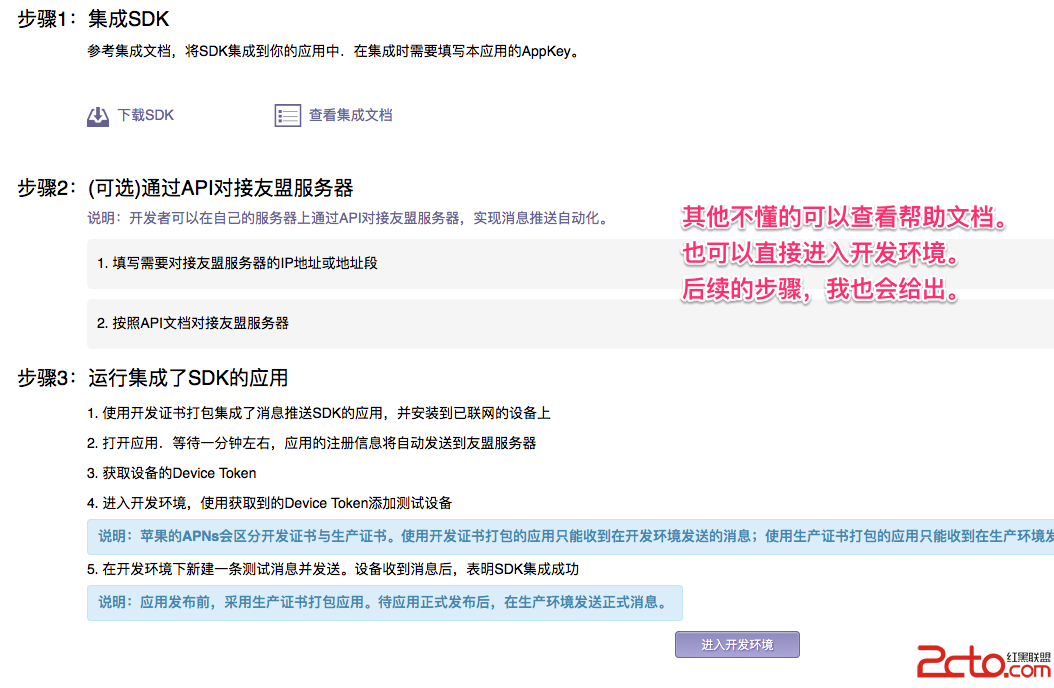The height and width of the screenshot is (688, 1054).
Task: Click the download SDK tray icon
Action: [x=98, y=116]
